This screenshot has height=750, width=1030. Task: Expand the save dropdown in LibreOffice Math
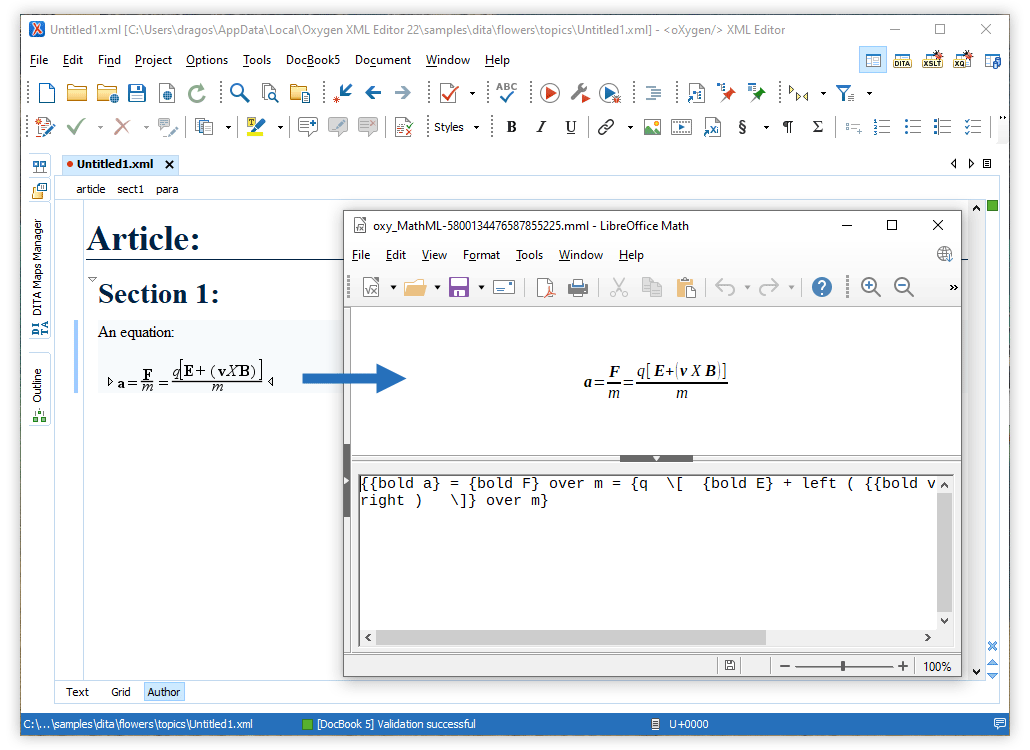pos(481,288)
